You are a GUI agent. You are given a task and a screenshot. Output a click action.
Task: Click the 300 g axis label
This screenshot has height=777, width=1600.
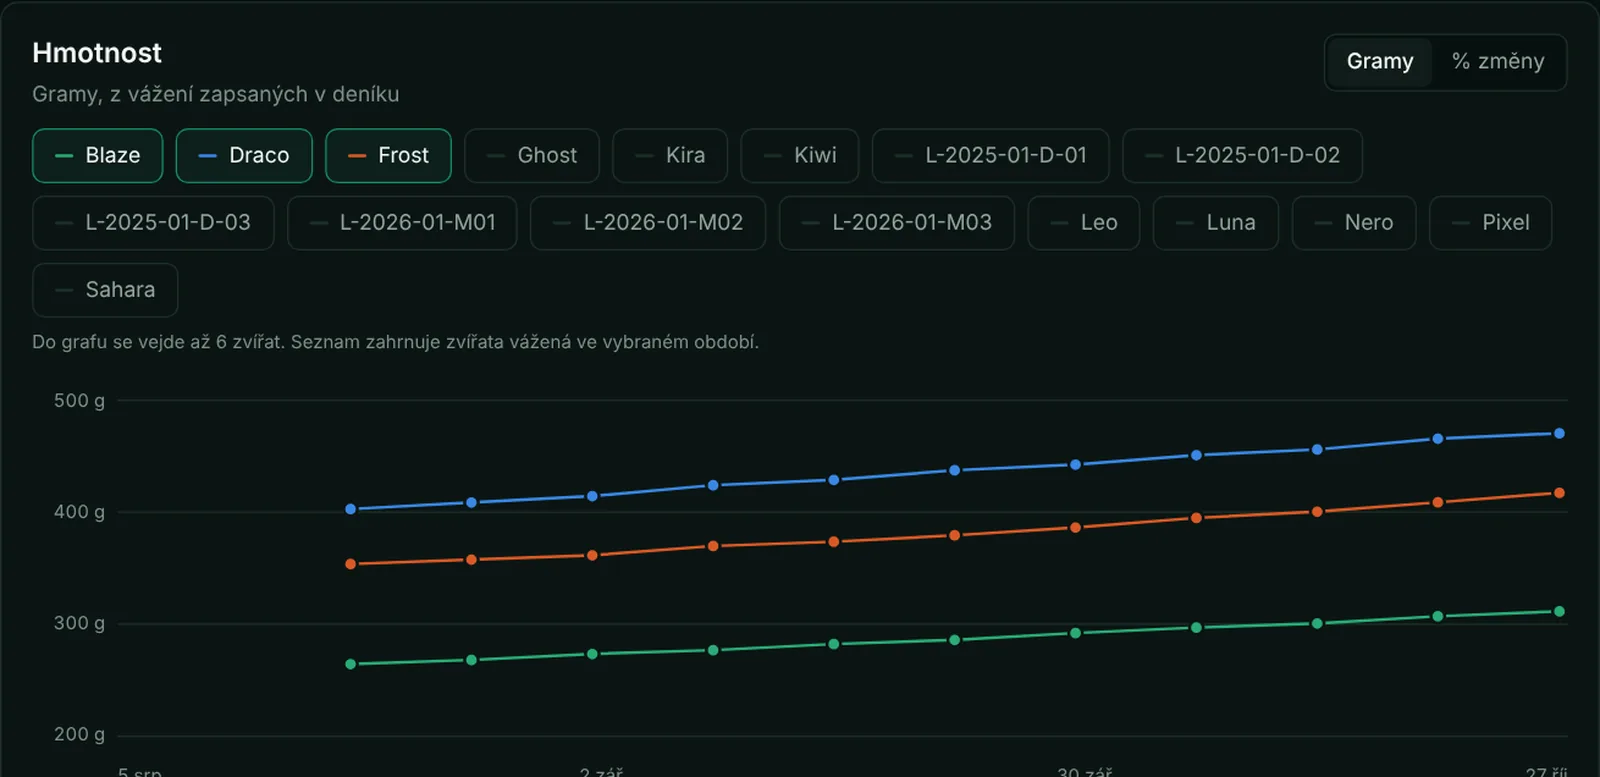[79, 623]
